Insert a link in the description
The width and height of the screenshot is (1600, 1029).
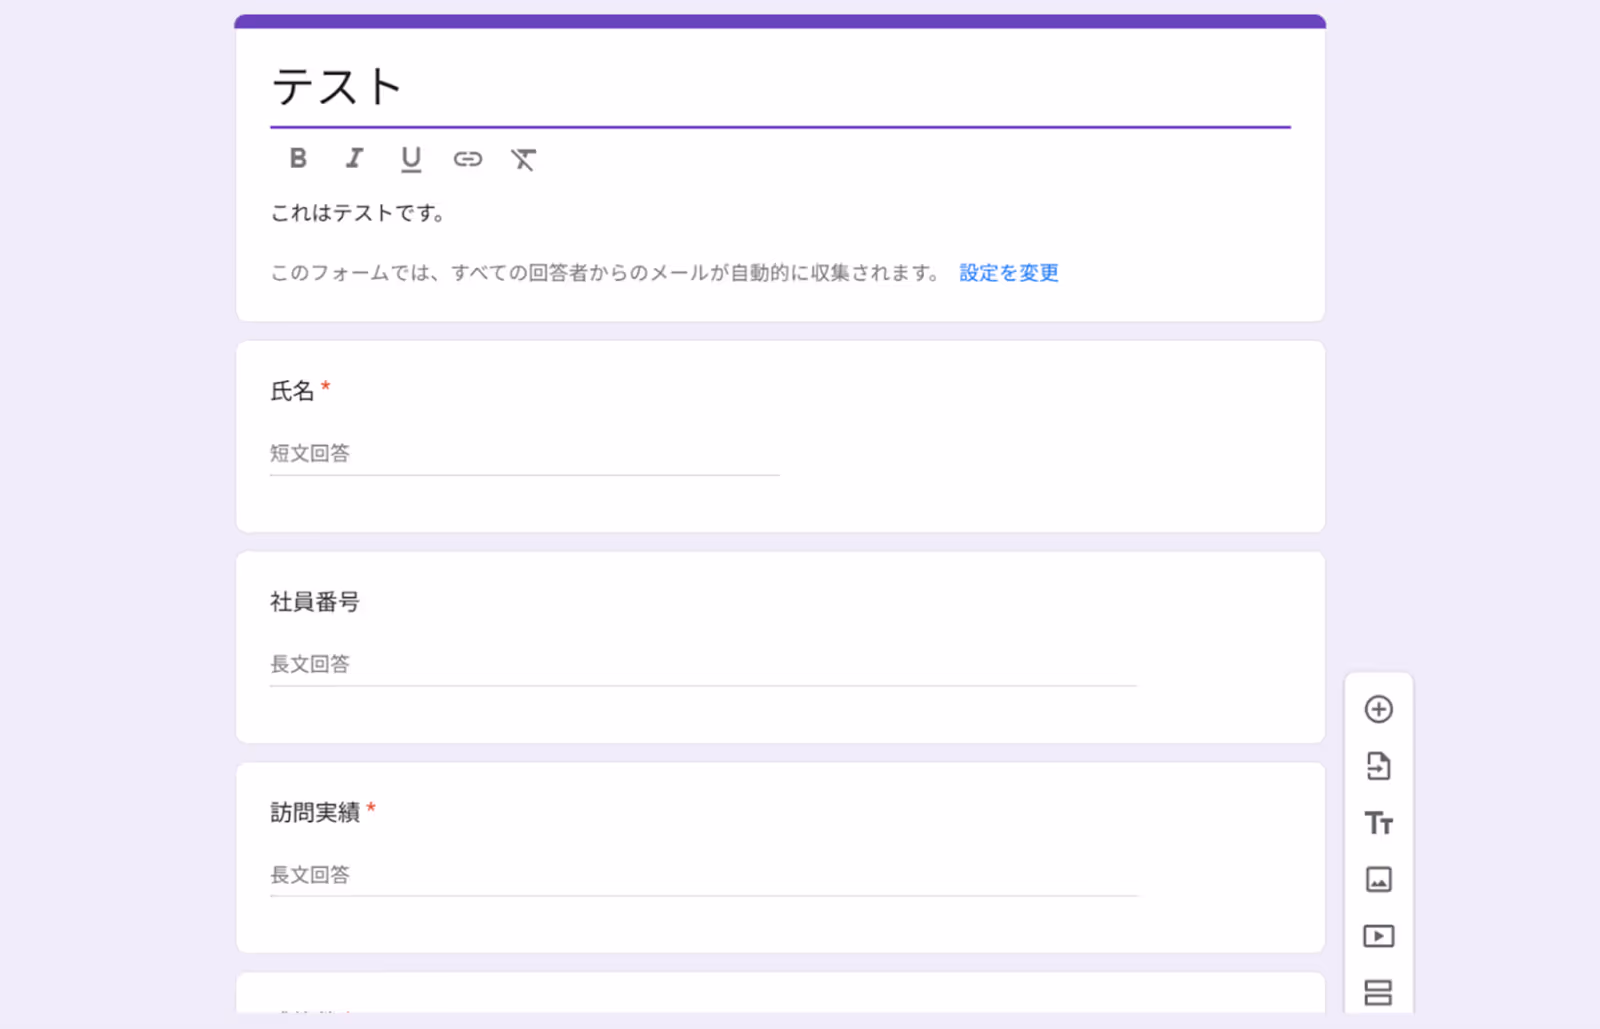pyautogui.click(x=467, y=159)
